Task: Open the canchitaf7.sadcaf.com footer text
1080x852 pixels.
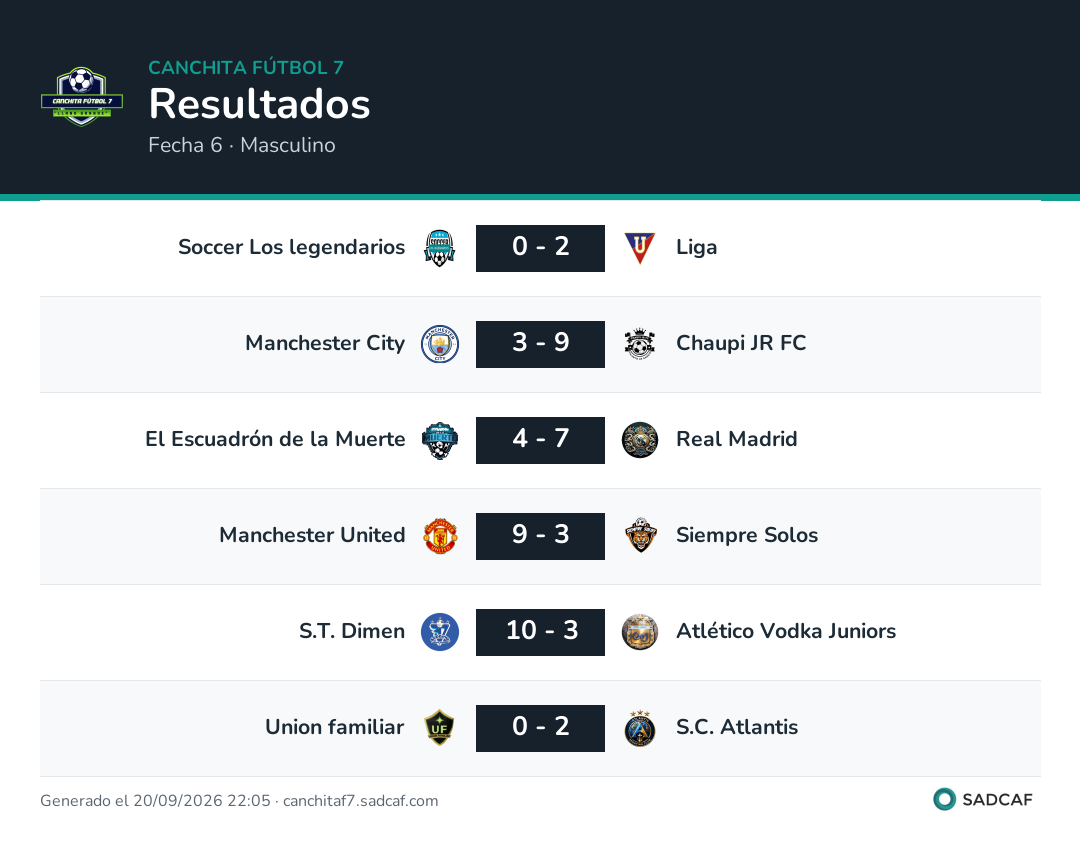Action: click(360, 800)
